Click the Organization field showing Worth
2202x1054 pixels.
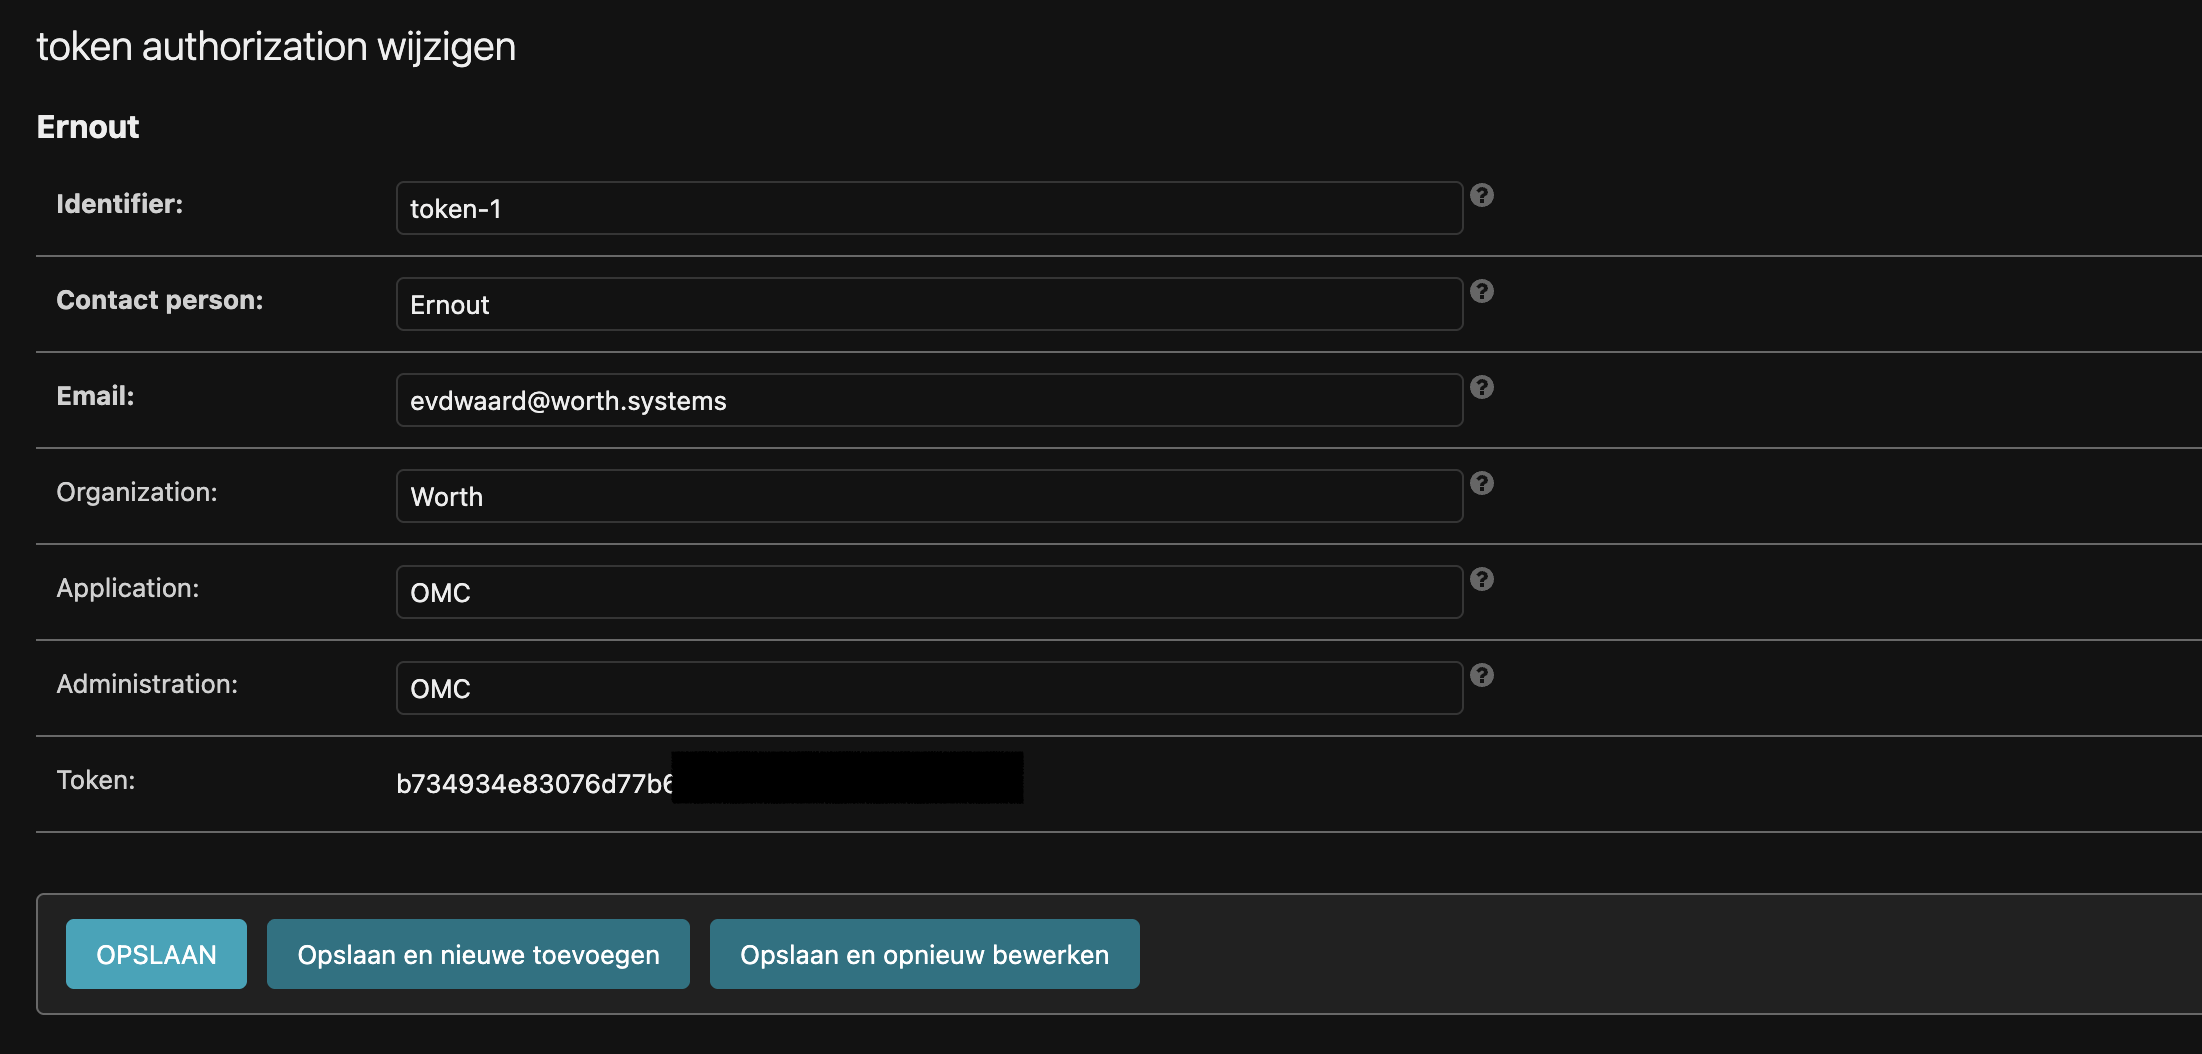[x=929, y=496]
